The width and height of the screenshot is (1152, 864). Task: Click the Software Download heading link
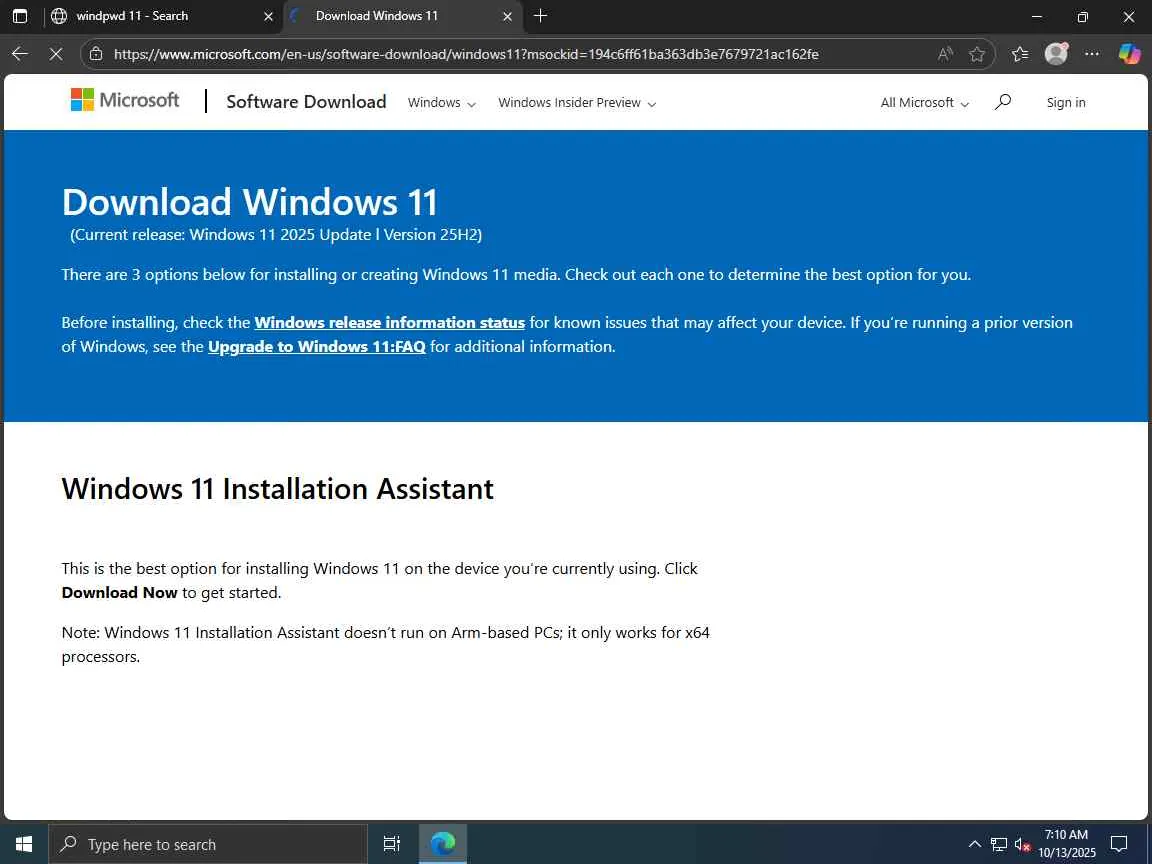[306, 101]
